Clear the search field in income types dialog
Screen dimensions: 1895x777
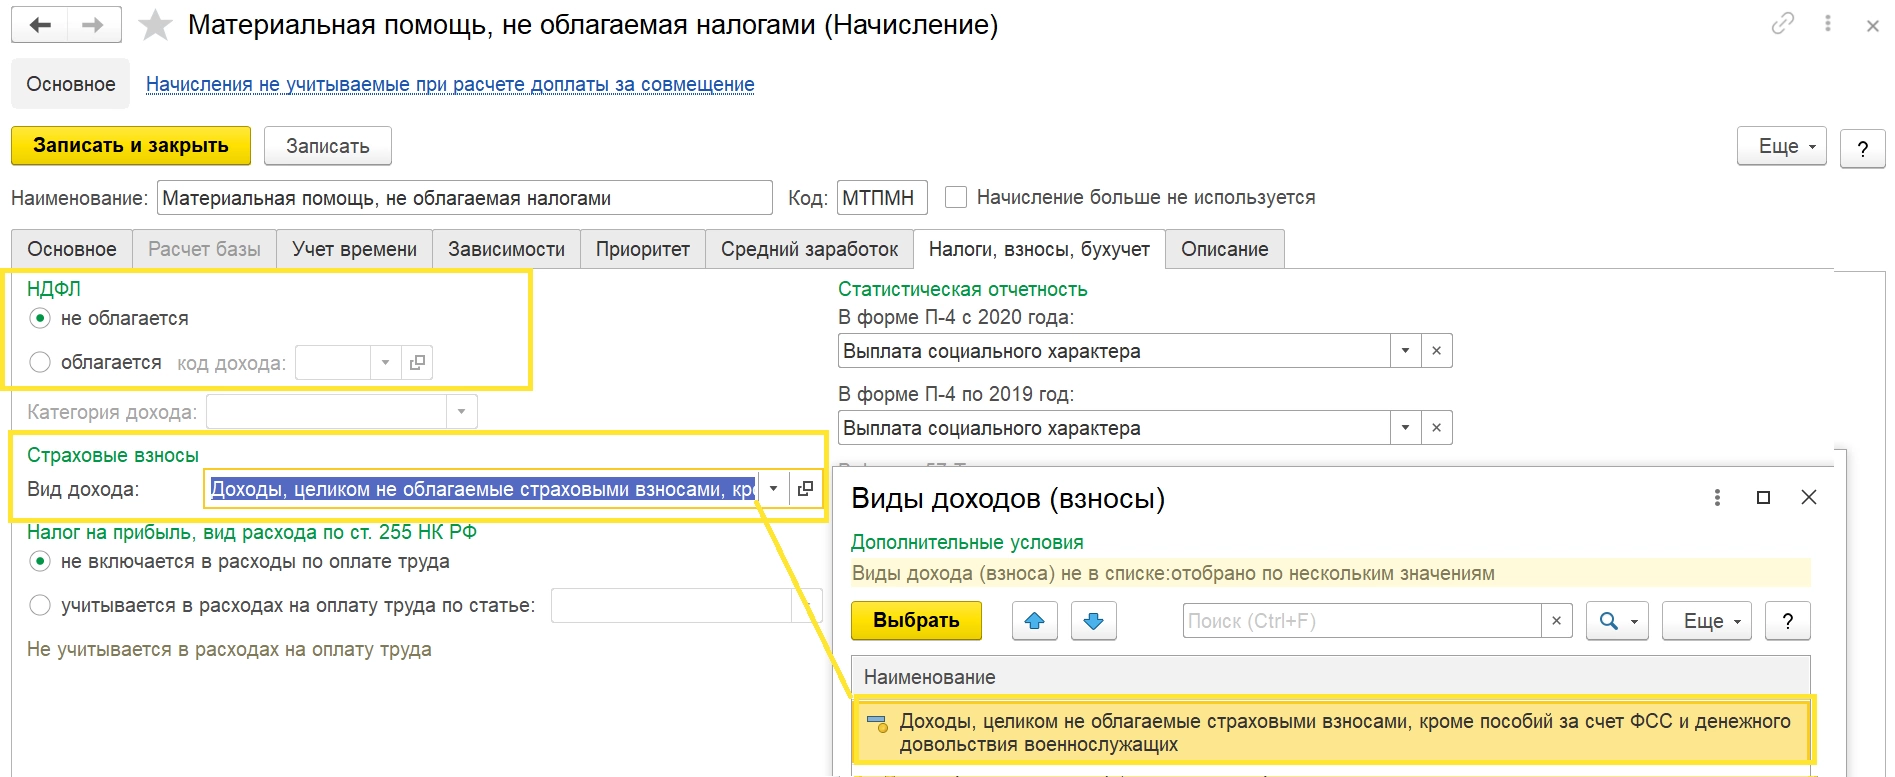(x=1556, y=621)
